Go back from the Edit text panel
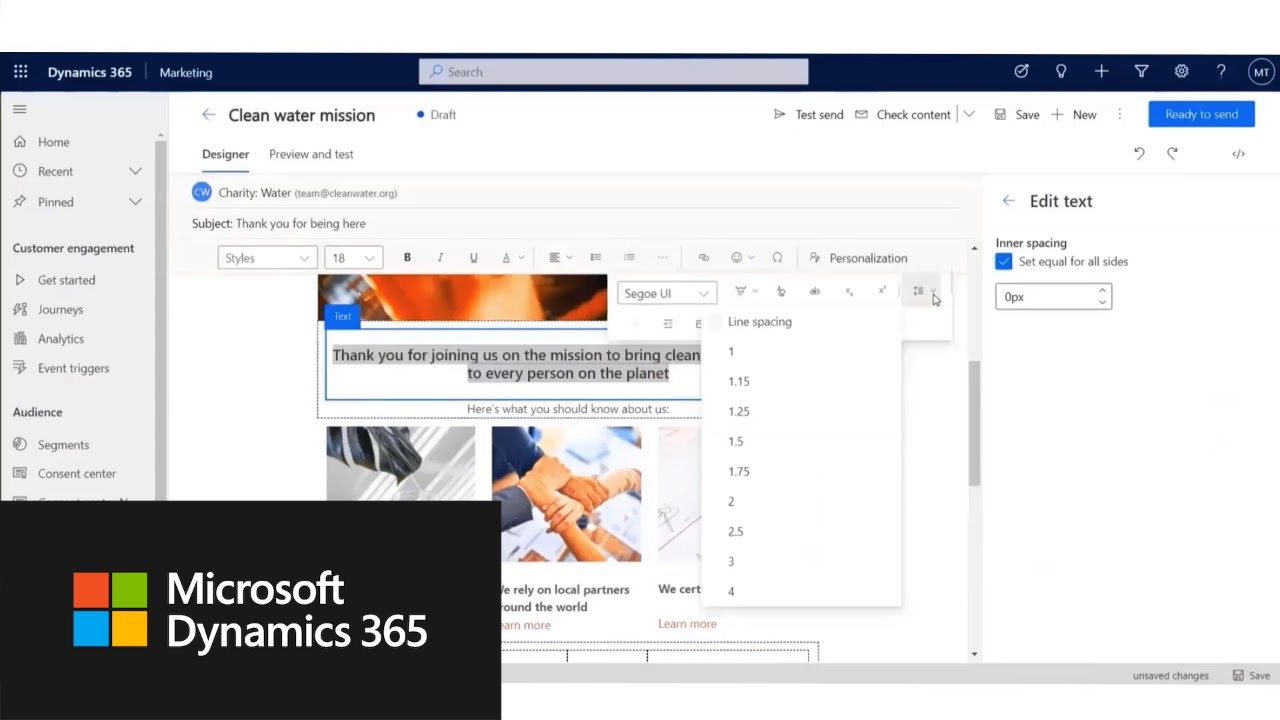Screen dimensions: 1280x720 (x=1009, y=201)
